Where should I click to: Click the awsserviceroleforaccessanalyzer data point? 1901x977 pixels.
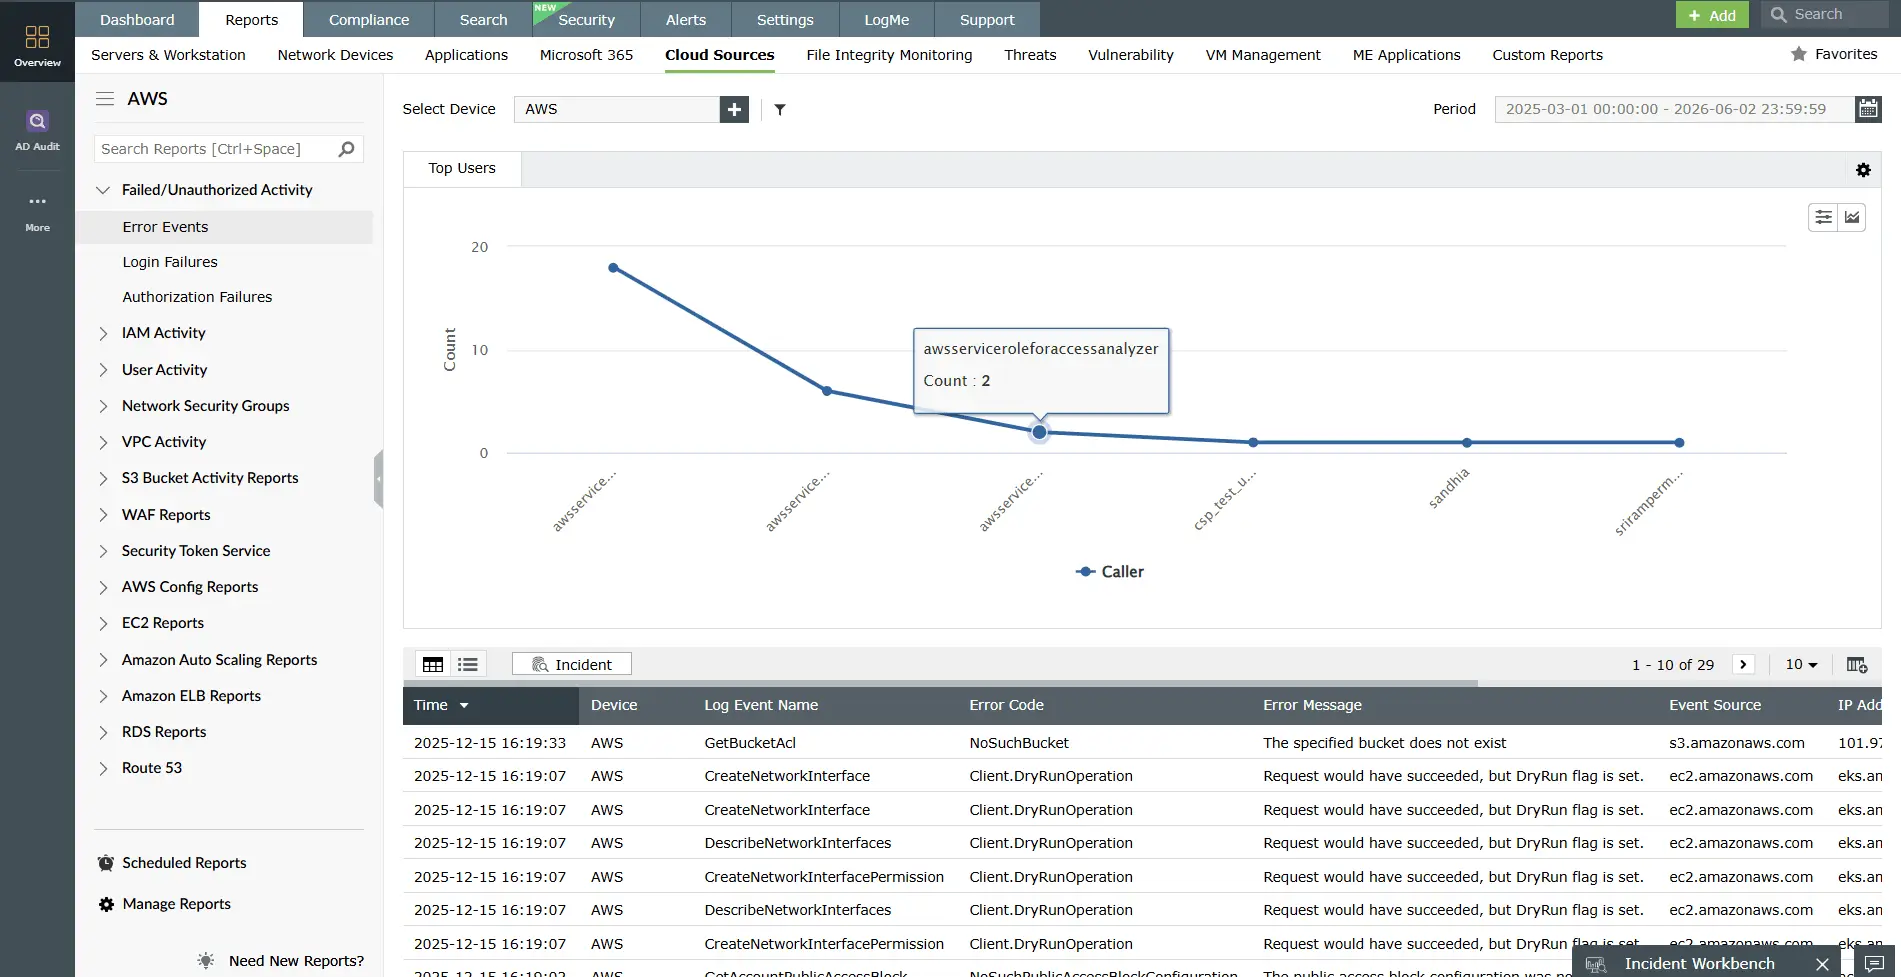1040,432
